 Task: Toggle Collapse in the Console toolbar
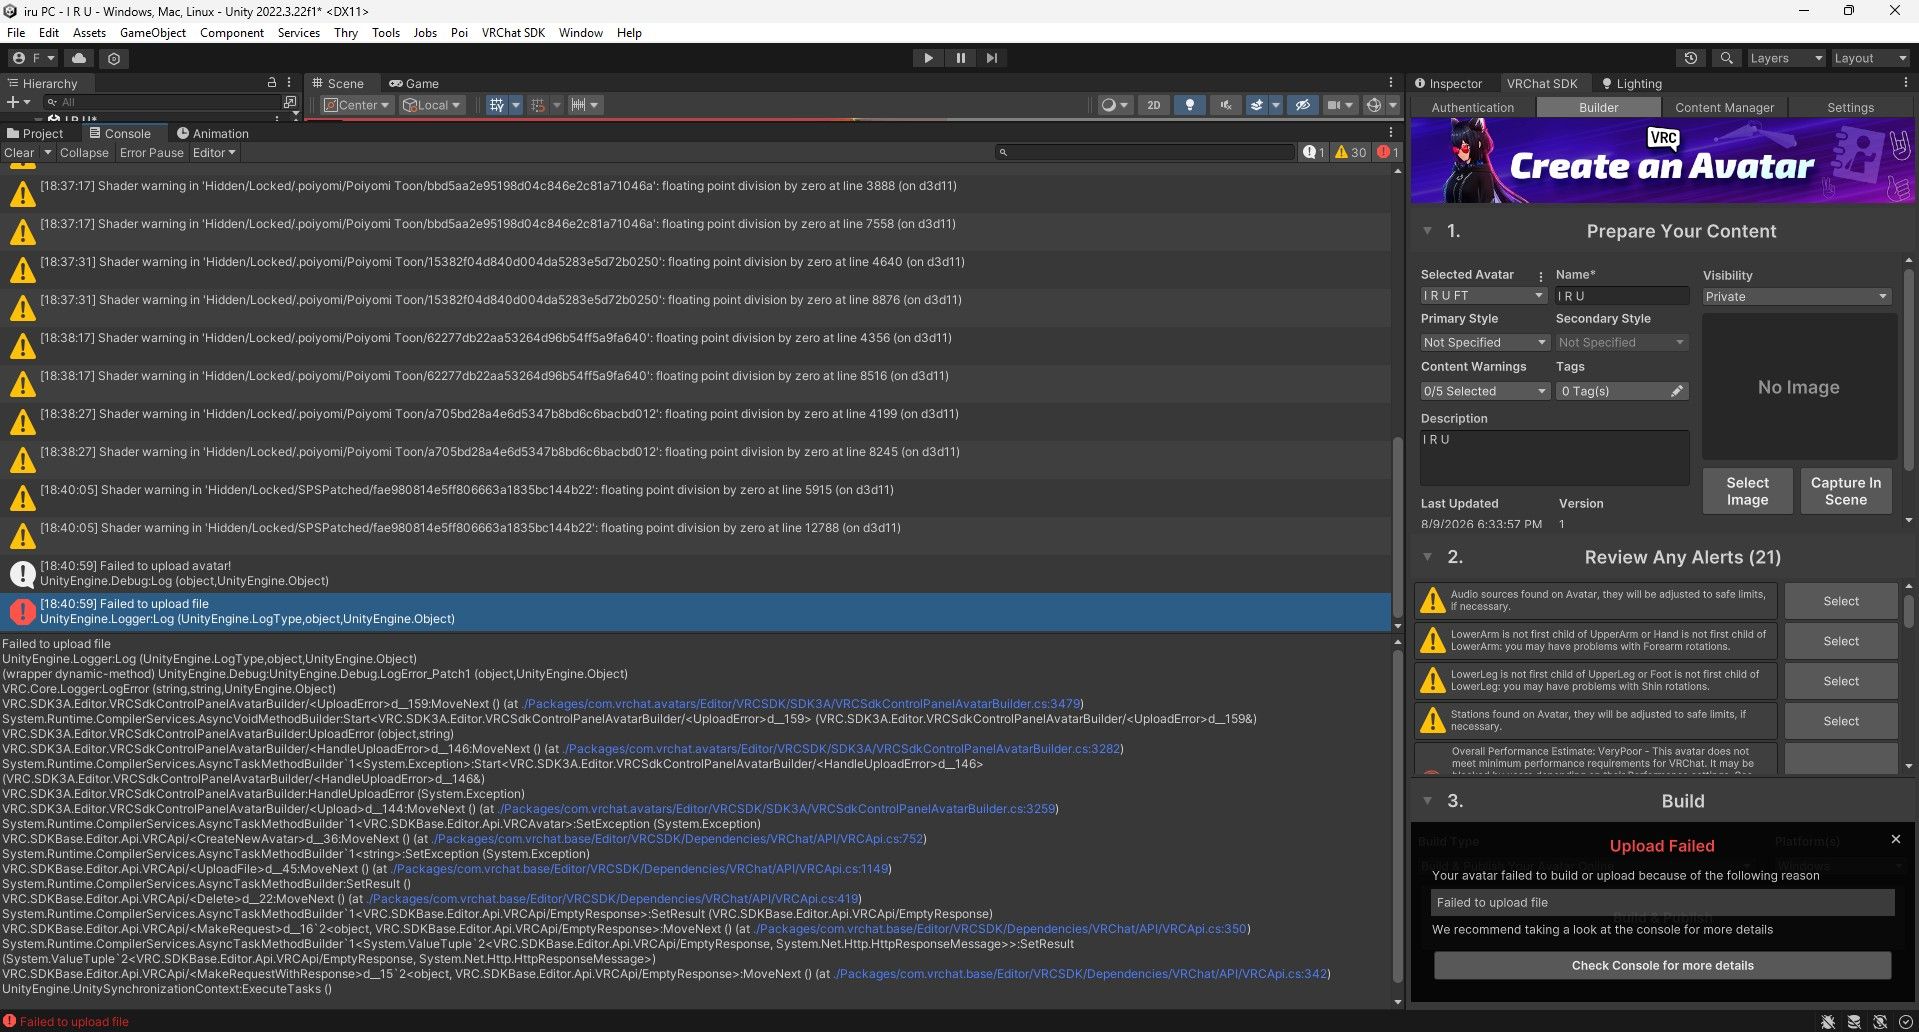pos(84,153)
